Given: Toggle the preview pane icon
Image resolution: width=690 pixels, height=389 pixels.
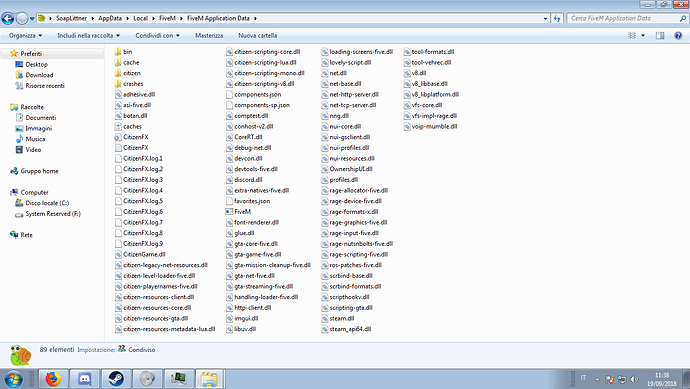Looking at the screenshot, I should point(660,36).
